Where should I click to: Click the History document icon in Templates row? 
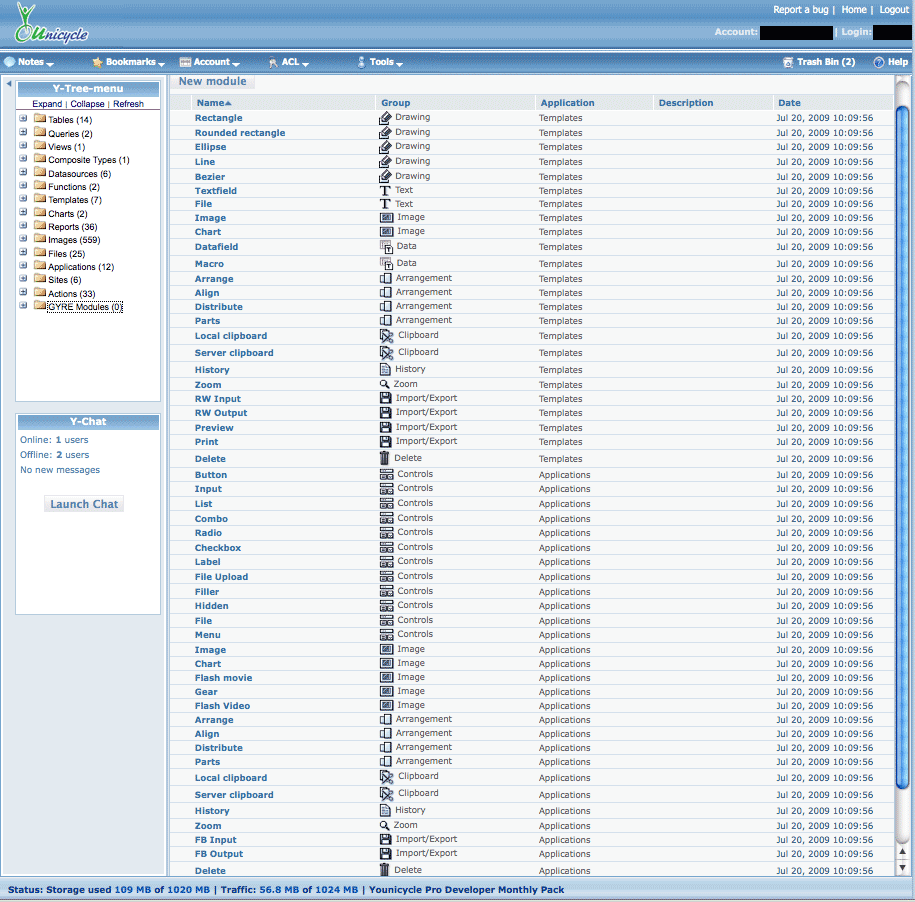click(x=386, y=369)
